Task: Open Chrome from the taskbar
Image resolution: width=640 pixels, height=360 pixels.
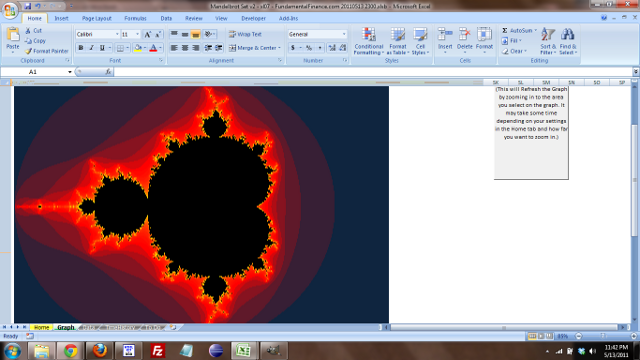Action: tap(71, 351)
